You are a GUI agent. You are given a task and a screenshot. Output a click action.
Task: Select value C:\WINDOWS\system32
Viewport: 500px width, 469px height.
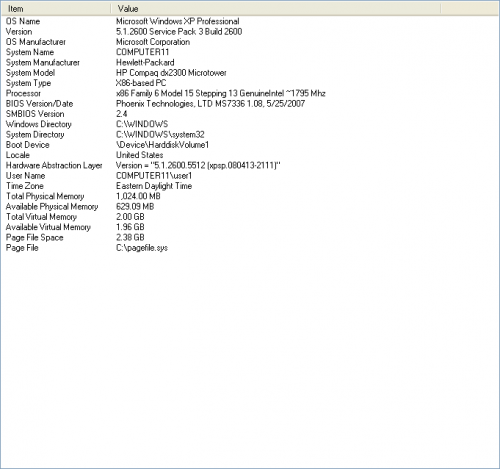[x=160, y=135]
